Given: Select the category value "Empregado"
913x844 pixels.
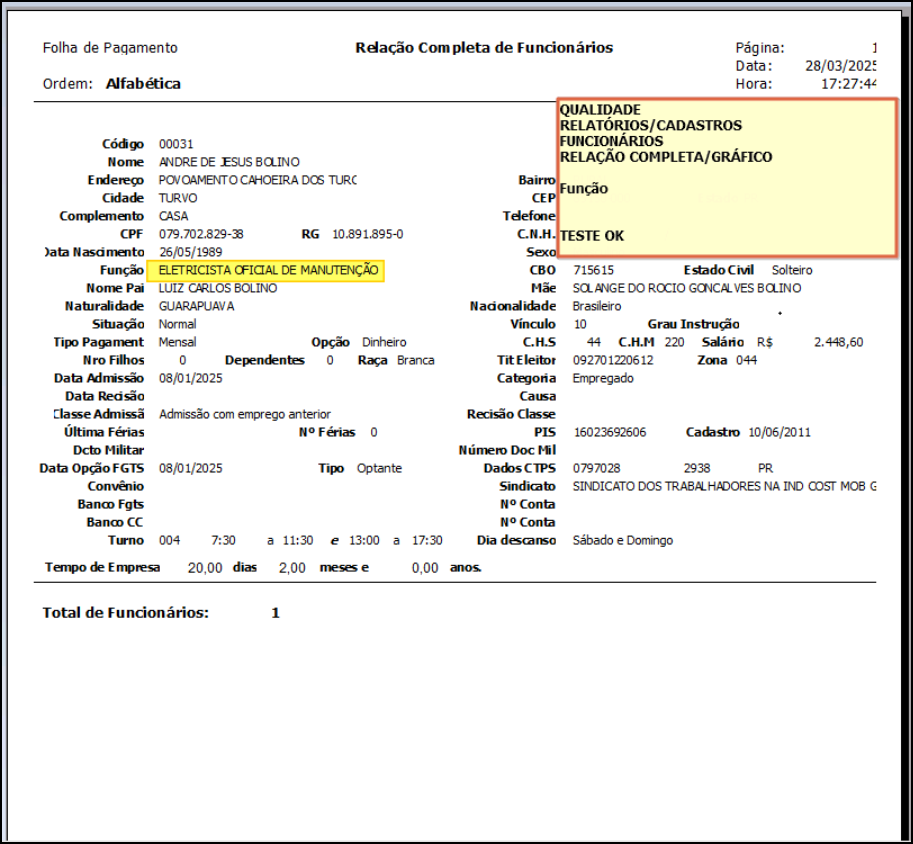Looking at the screenshot, I should (603, 379).
